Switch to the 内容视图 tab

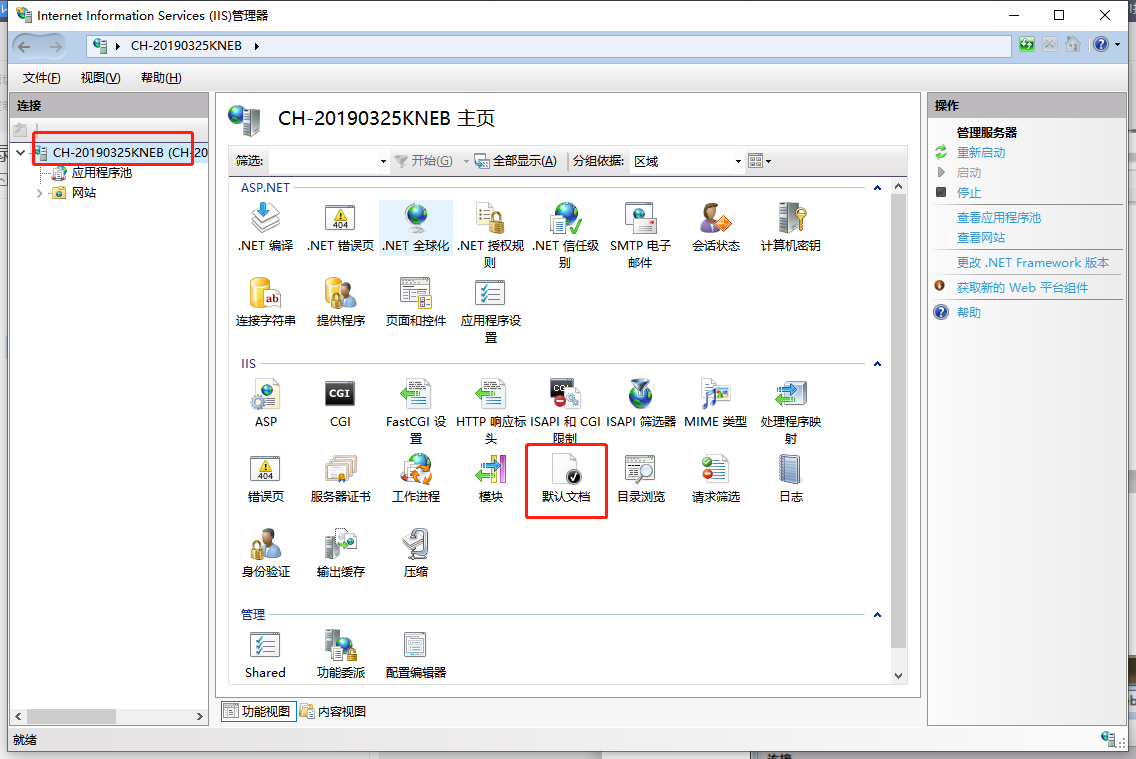(331, 711)
